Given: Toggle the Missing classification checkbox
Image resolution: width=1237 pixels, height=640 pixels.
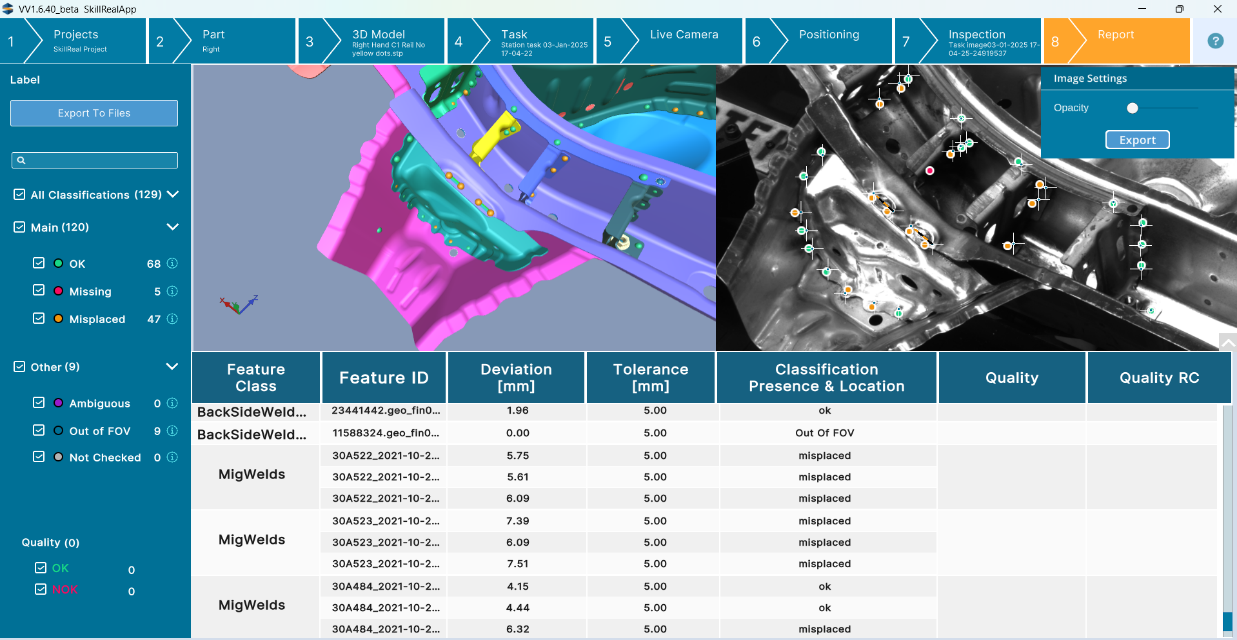Looking at the screenshot, I should pyautogui.click(x=38, y=291).
